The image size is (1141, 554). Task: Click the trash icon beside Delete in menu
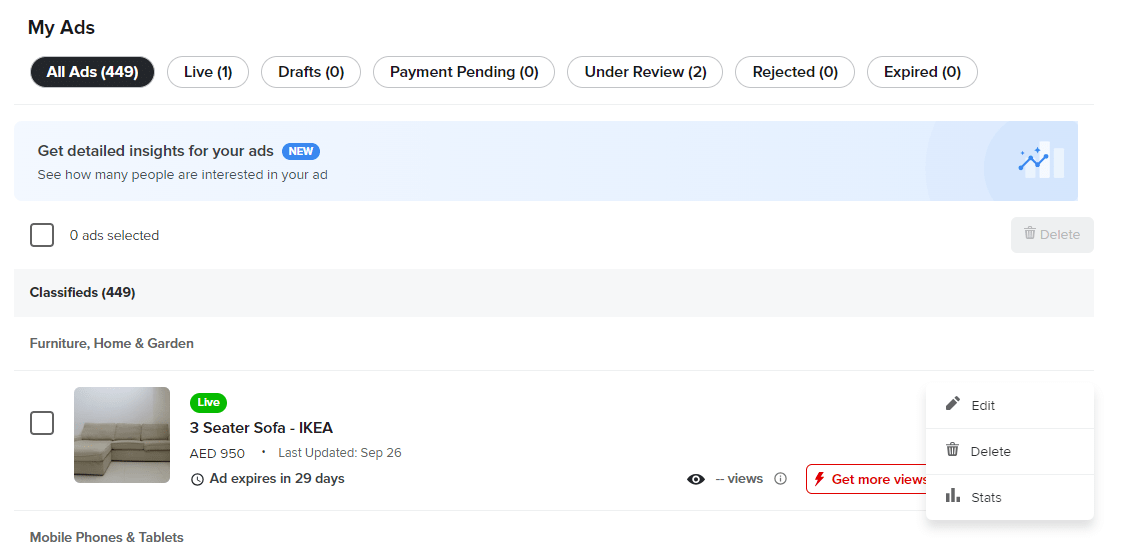952,449
